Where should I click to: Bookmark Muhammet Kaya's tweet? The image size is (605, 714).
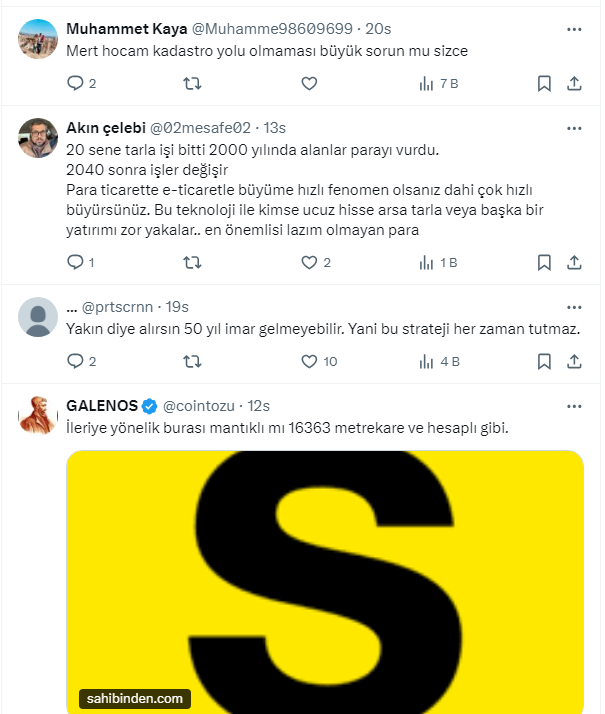pyautogui.click(x=544, y=84)
